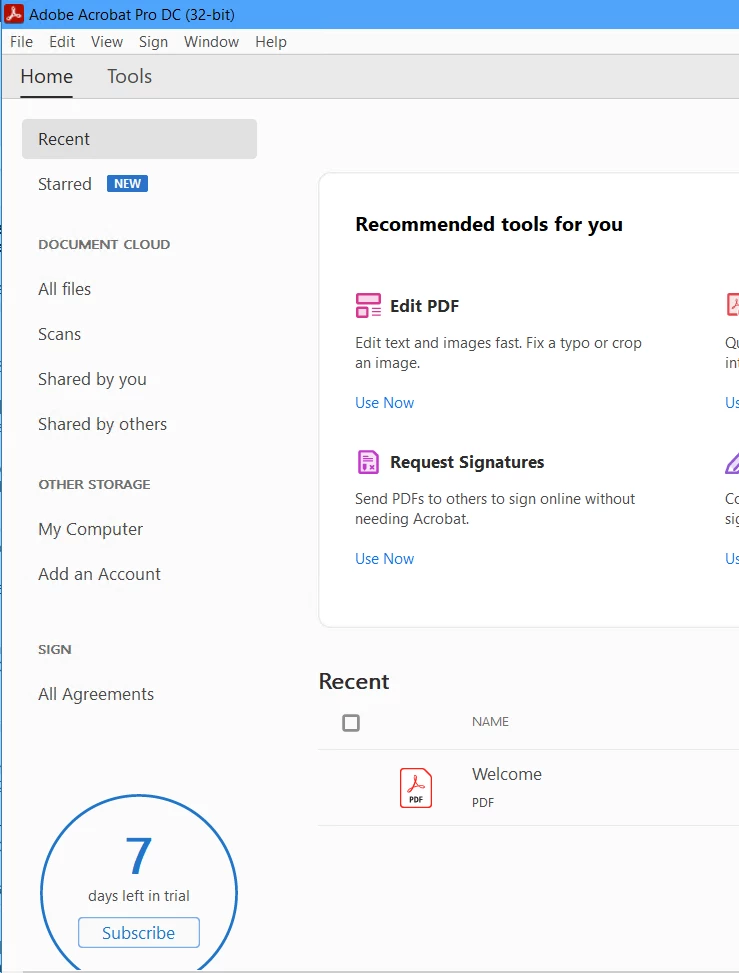This screenshot has width=739, height=973.
Task: Switch to the Home tab
Action: coord(47,76)
